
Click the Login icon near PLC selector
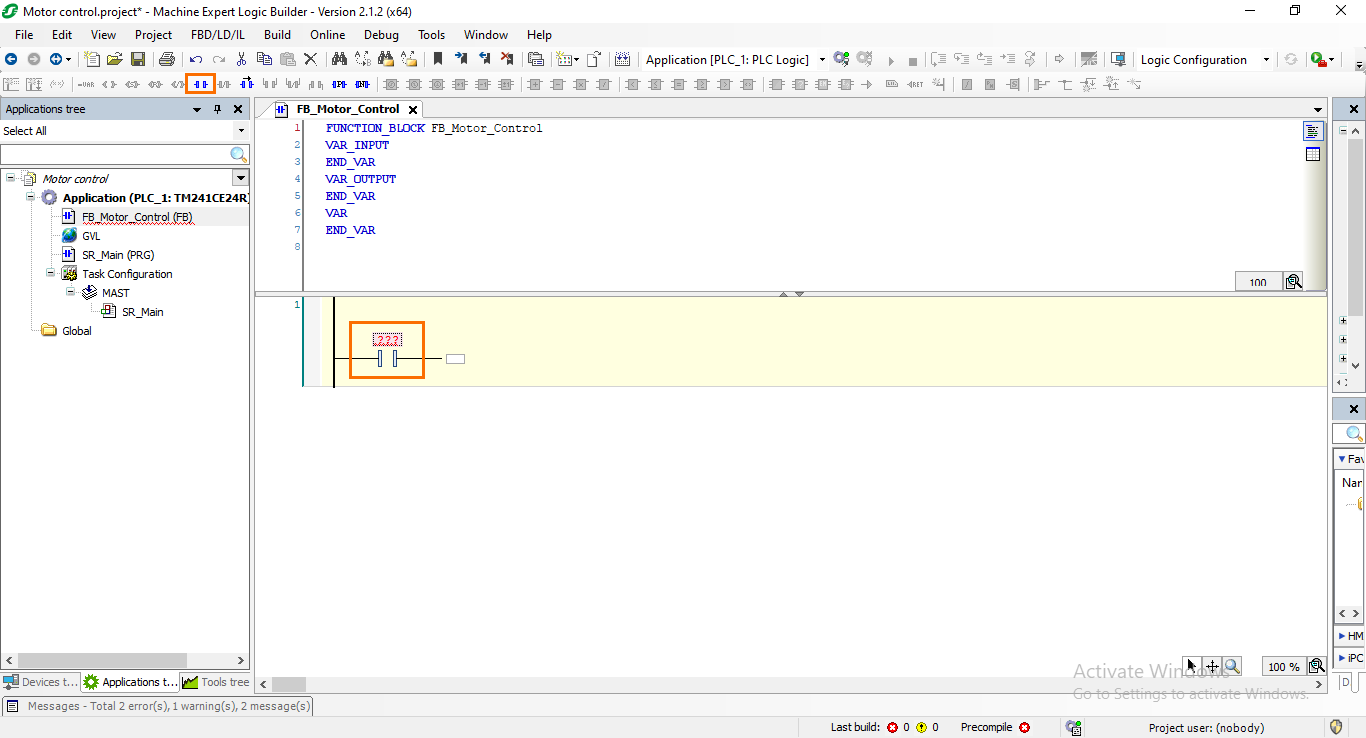[x=839, y=59]
